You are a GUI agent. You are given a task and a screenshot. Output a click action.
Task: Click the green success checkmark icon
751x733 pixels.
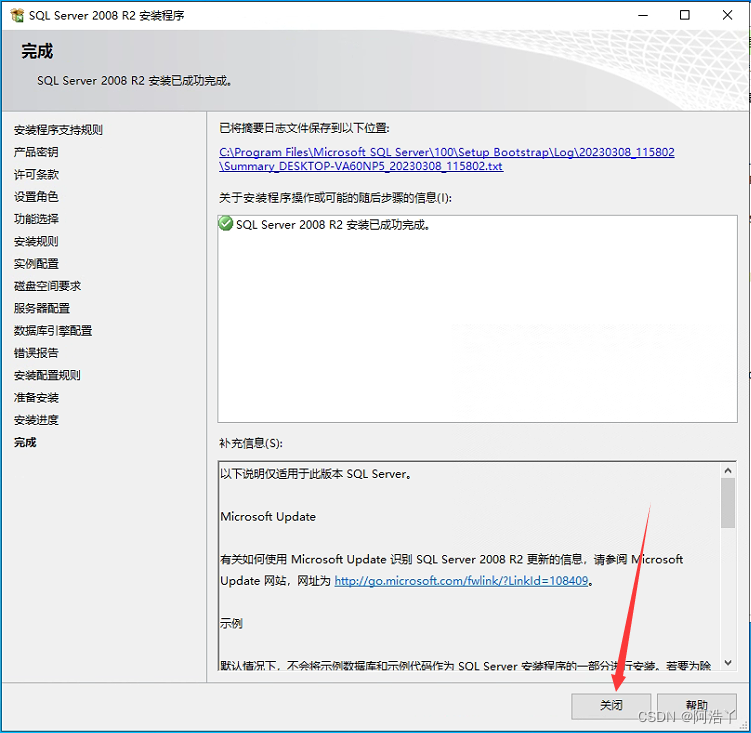(x=225, y=224)
